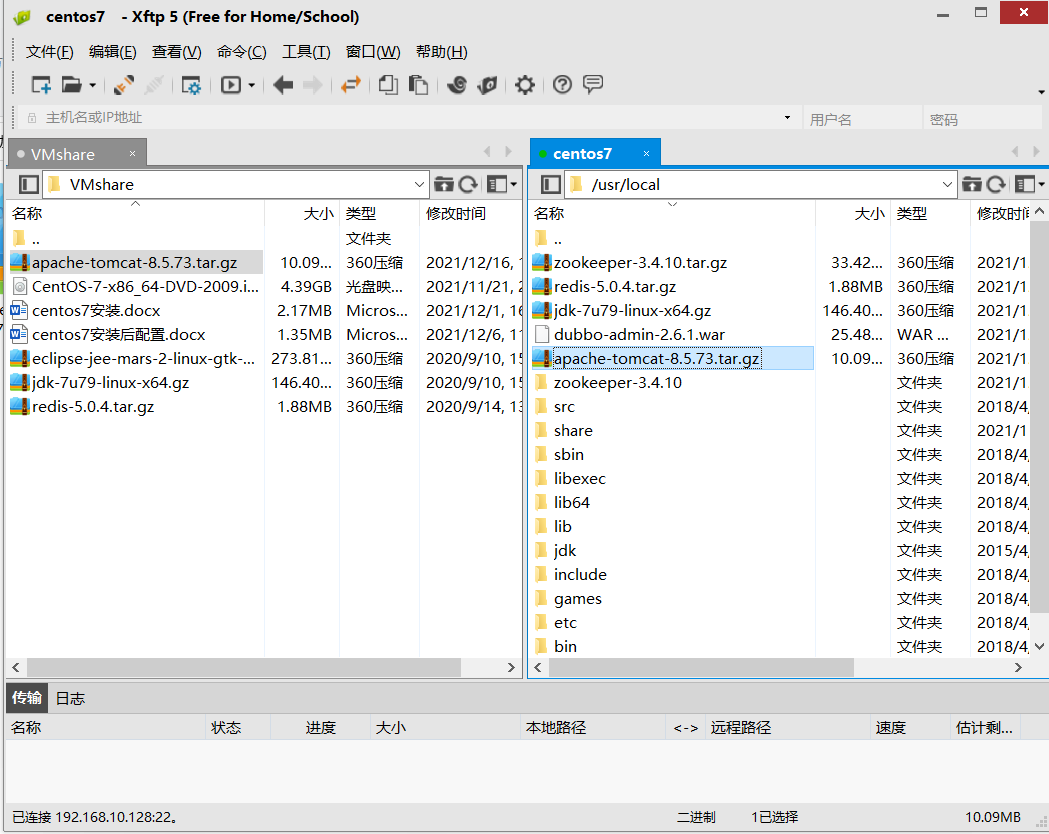The width and height of the screenshot is (1049, 834).
Task: Open the 文件(F) menu
Action: (x=50, y=51)
